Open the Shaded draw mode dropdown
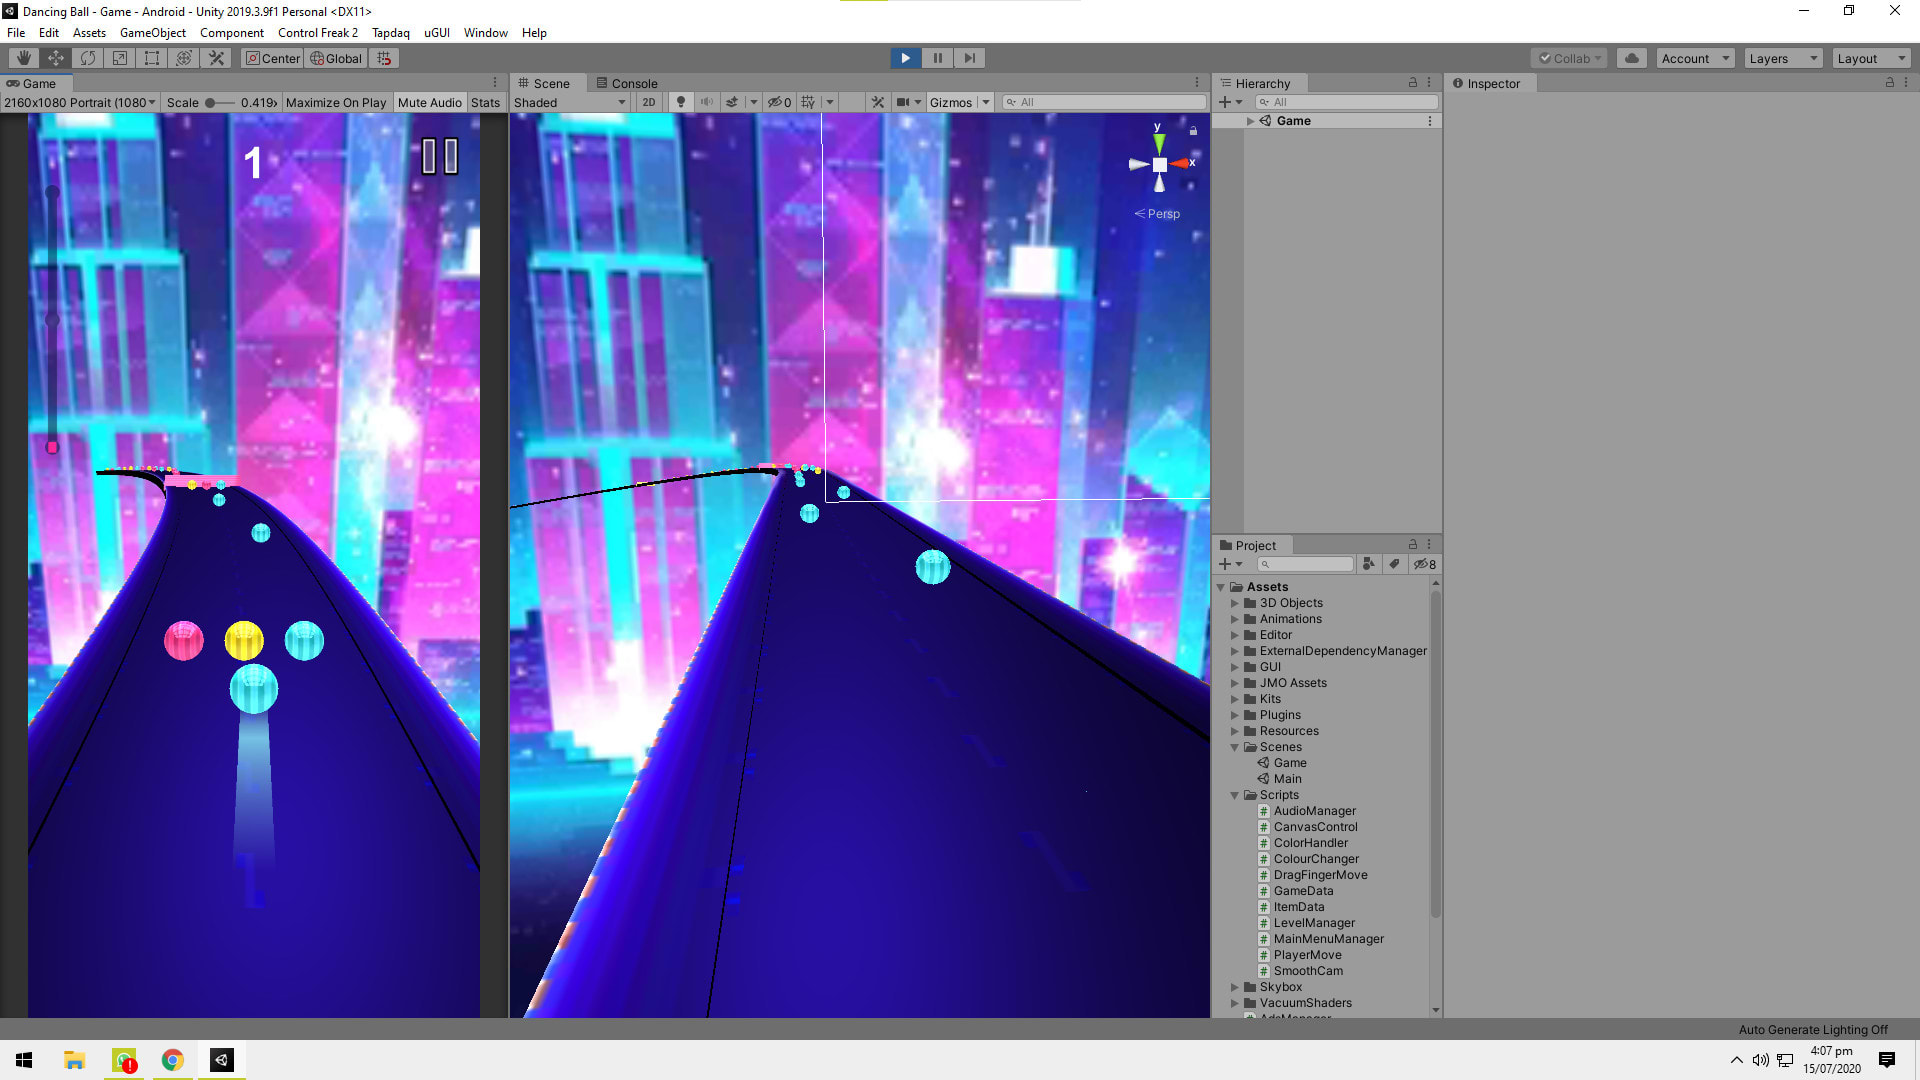 coord(570,102)
